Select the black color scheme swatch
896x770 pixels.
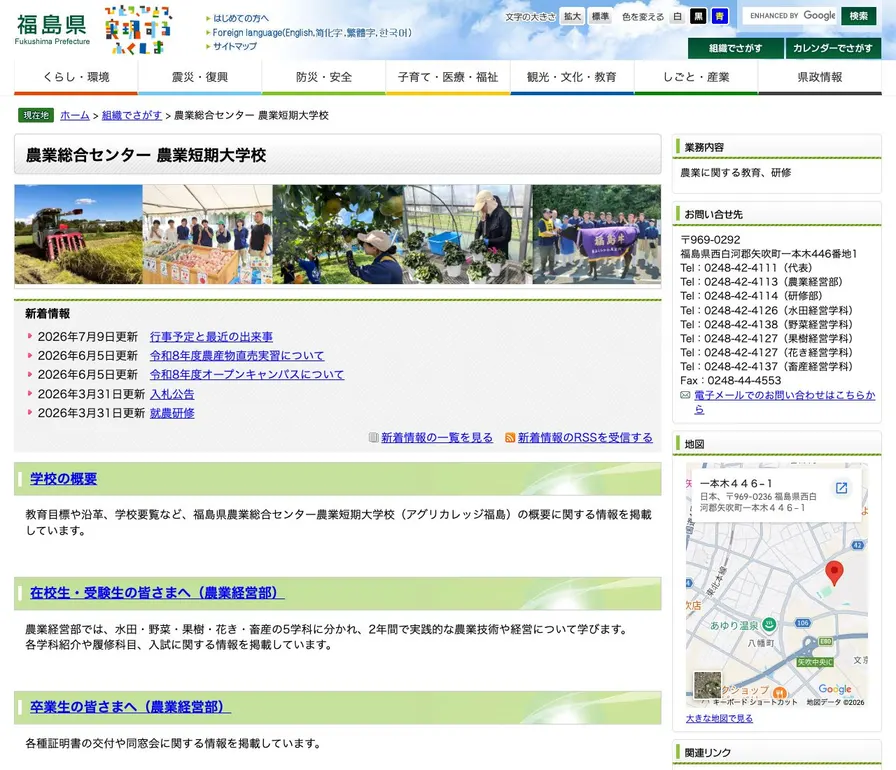(698, 16)
